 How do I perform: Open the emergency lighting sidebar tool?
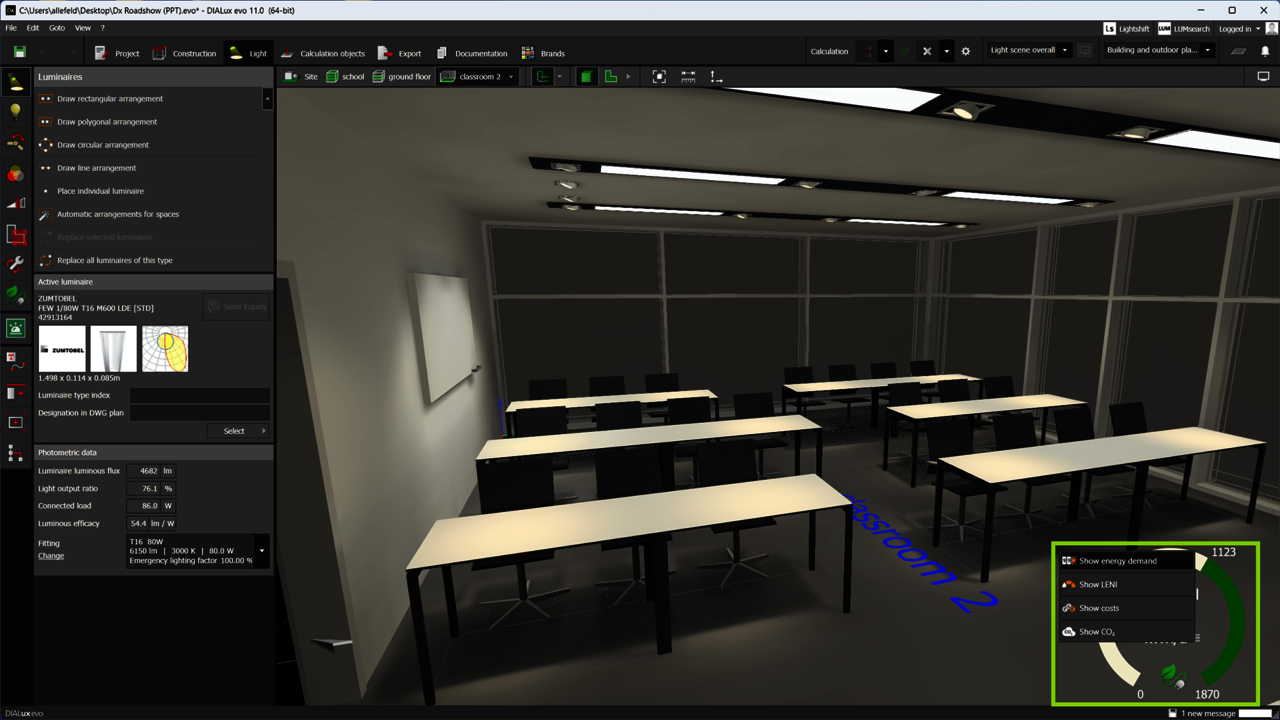coord(16,328)
